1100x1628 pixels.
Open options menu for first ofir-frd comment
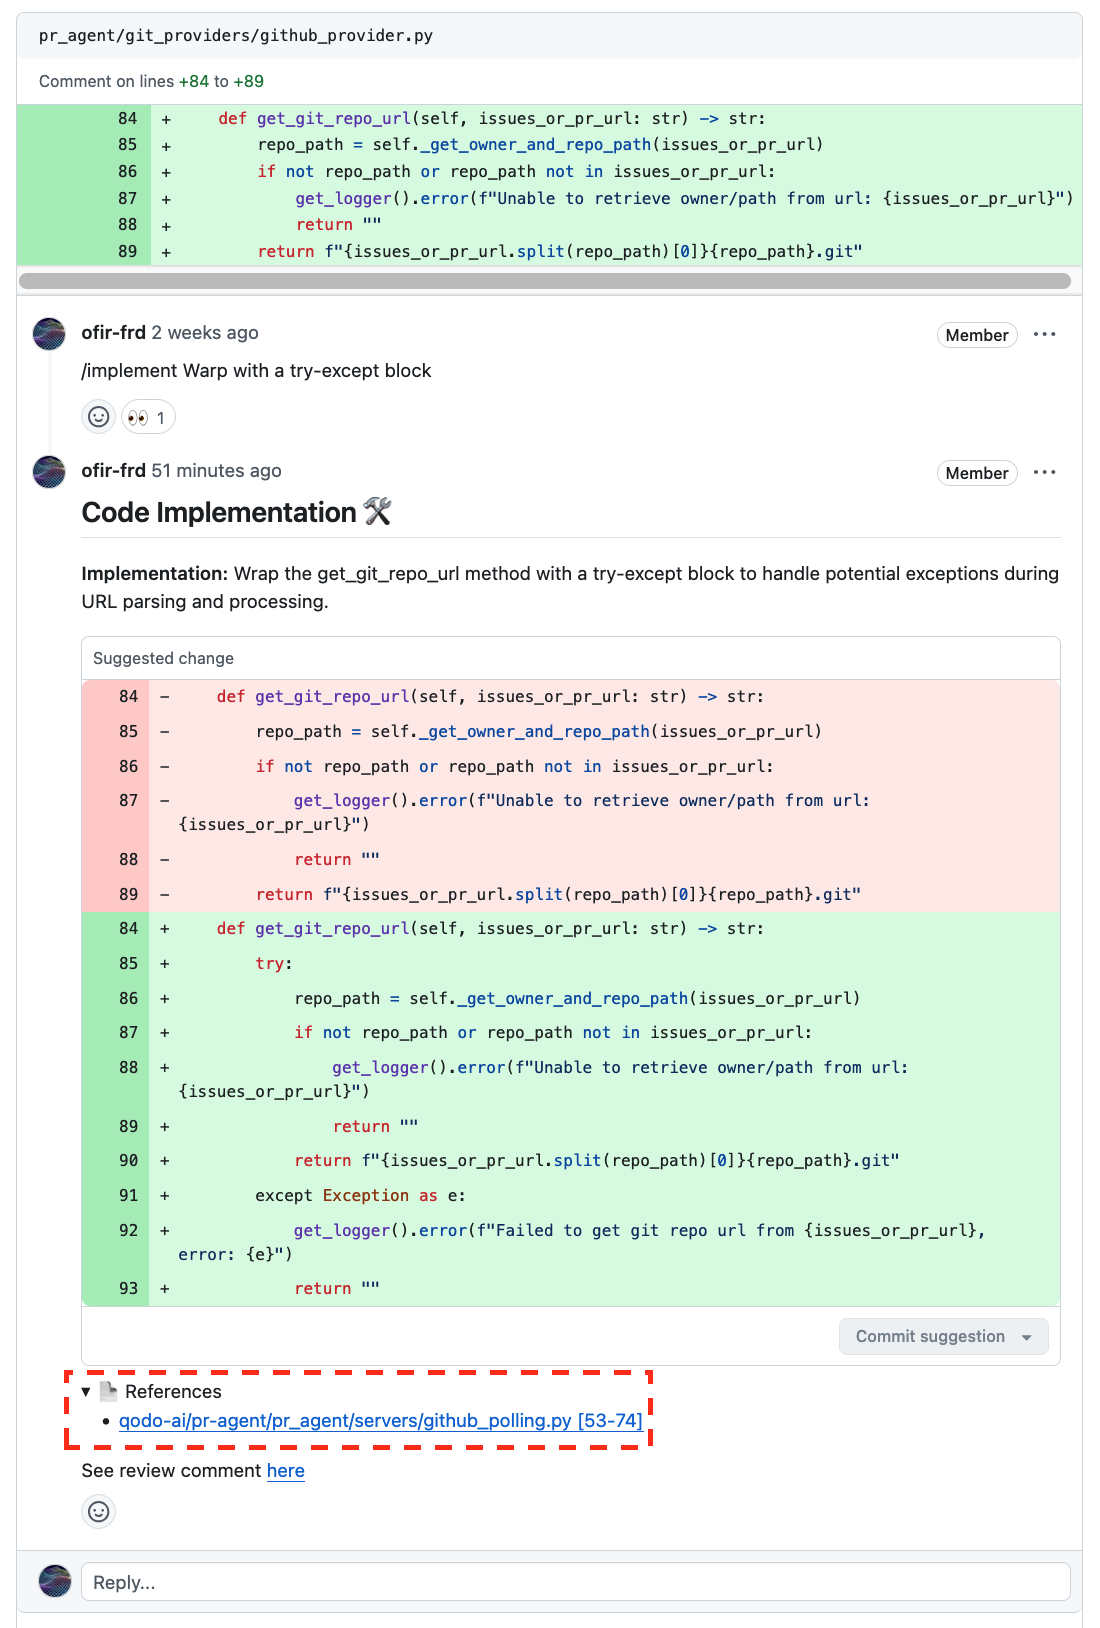pos(1044,335)
